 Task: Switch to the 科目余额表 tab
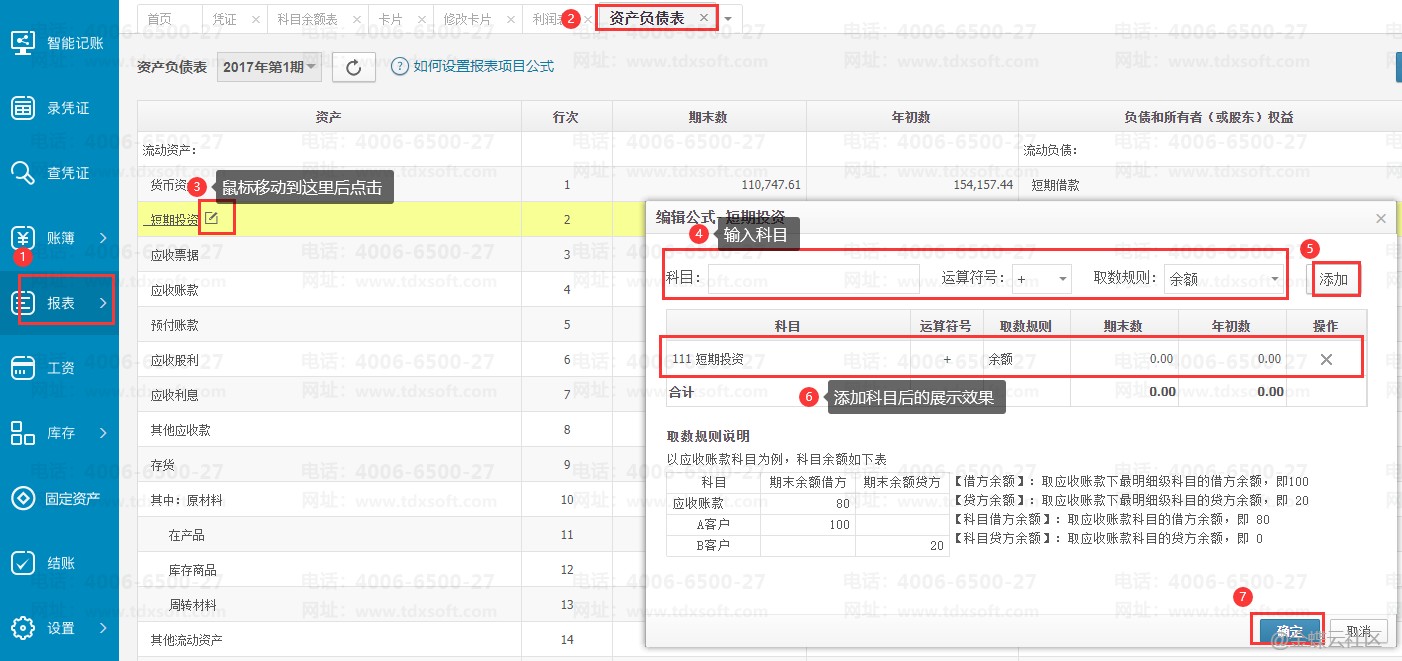307,19
